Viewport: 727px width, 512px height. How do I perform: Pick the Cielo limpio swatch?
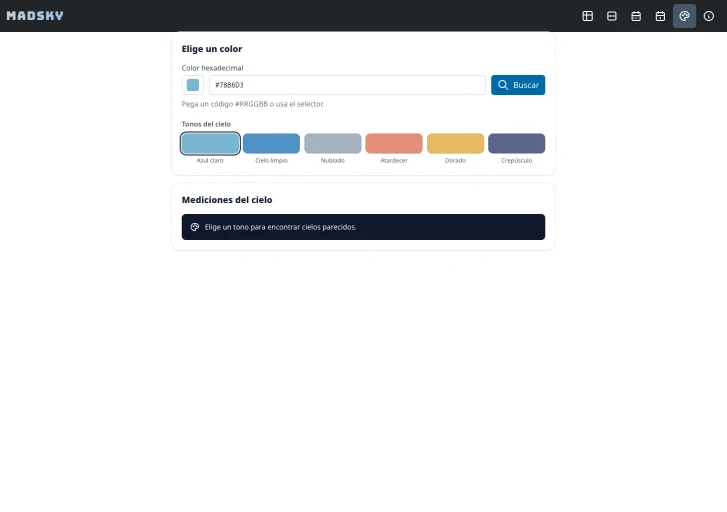click(271, 143)
